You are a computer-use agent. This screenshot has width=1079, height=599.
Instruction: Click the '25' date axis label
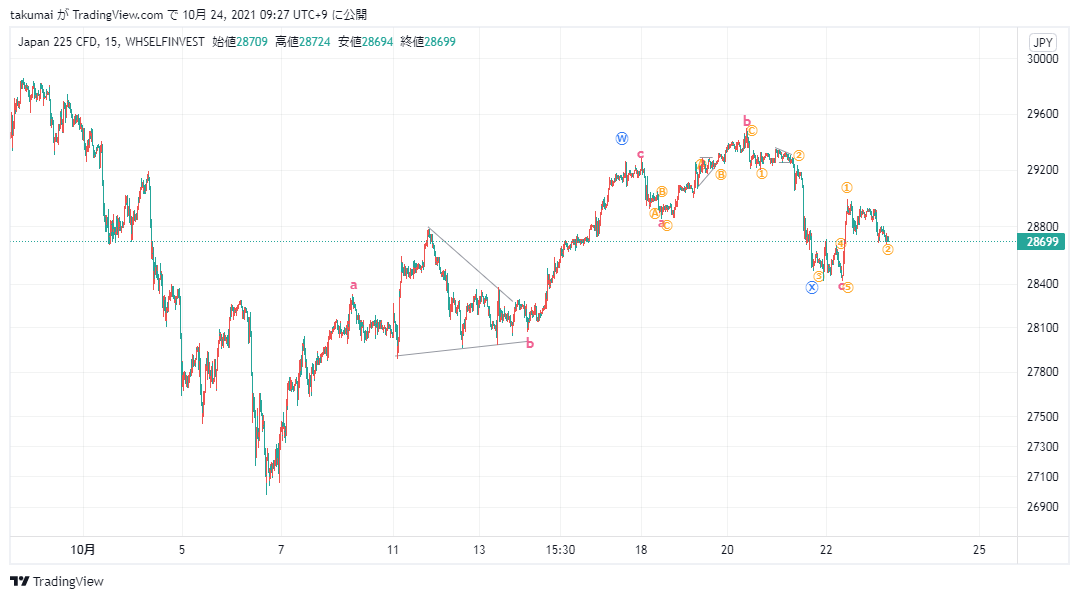pos(979,550)
